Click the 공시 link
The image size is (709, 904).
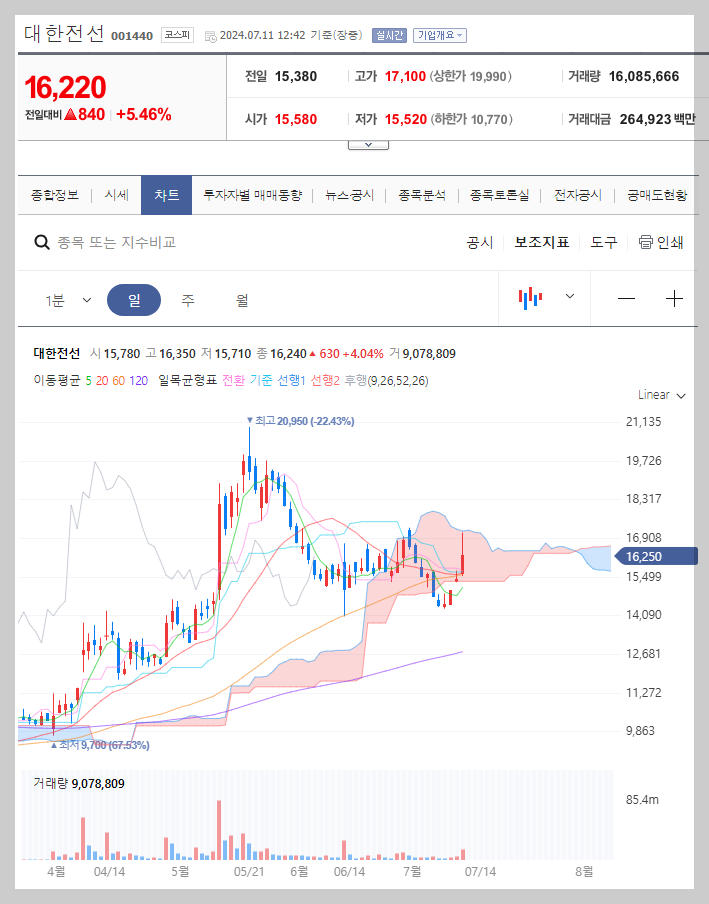[481, 242]
